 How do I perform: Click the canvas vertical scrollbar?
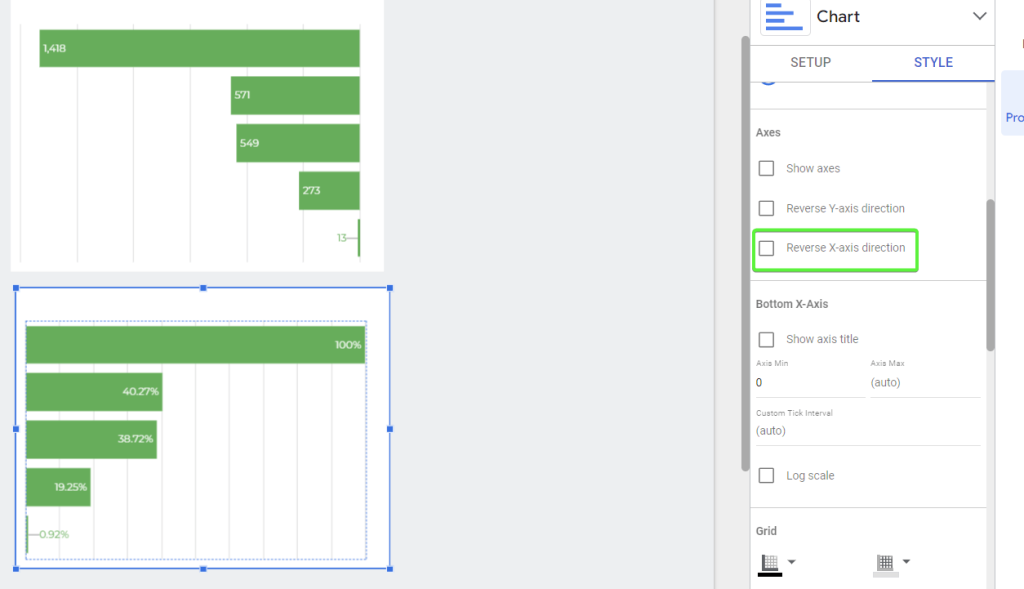click(x=745, y=253)
